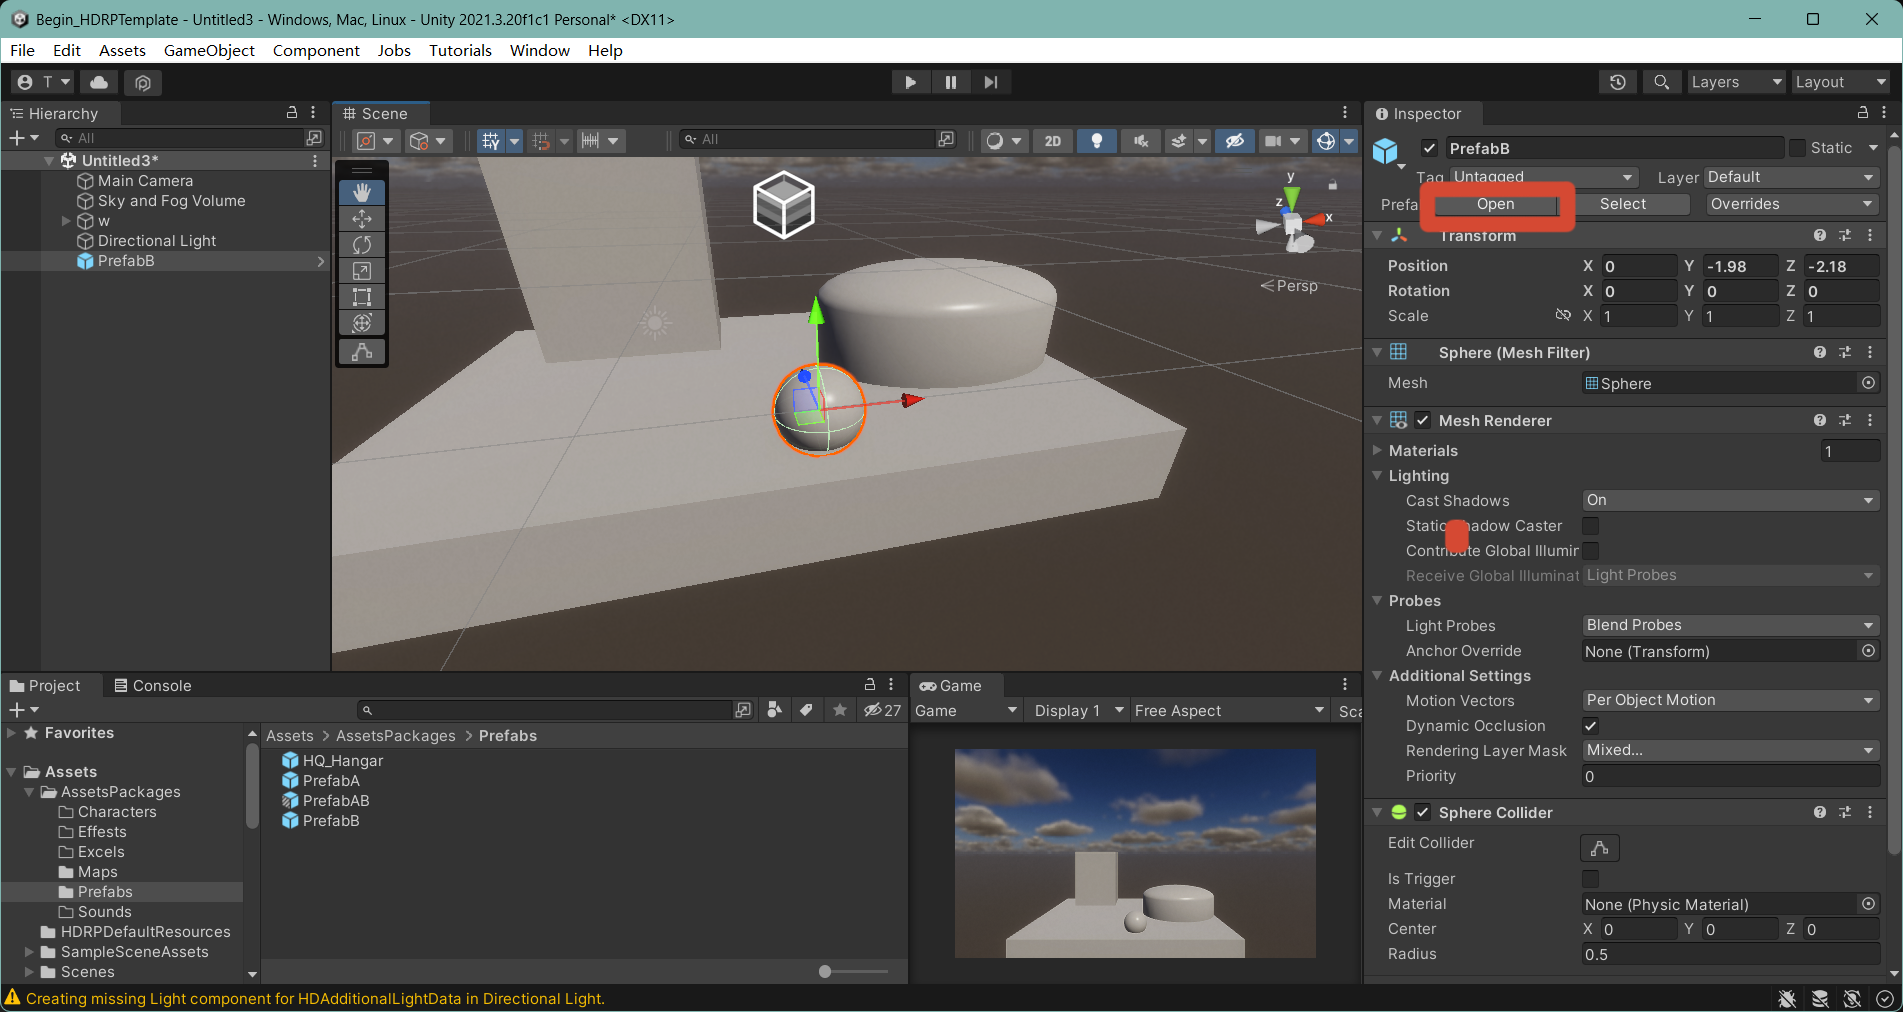This screenshot has height=1012, width=1903.
Task: Open the prefab Overrides dropdown
Action: [x=1792, y=204]
